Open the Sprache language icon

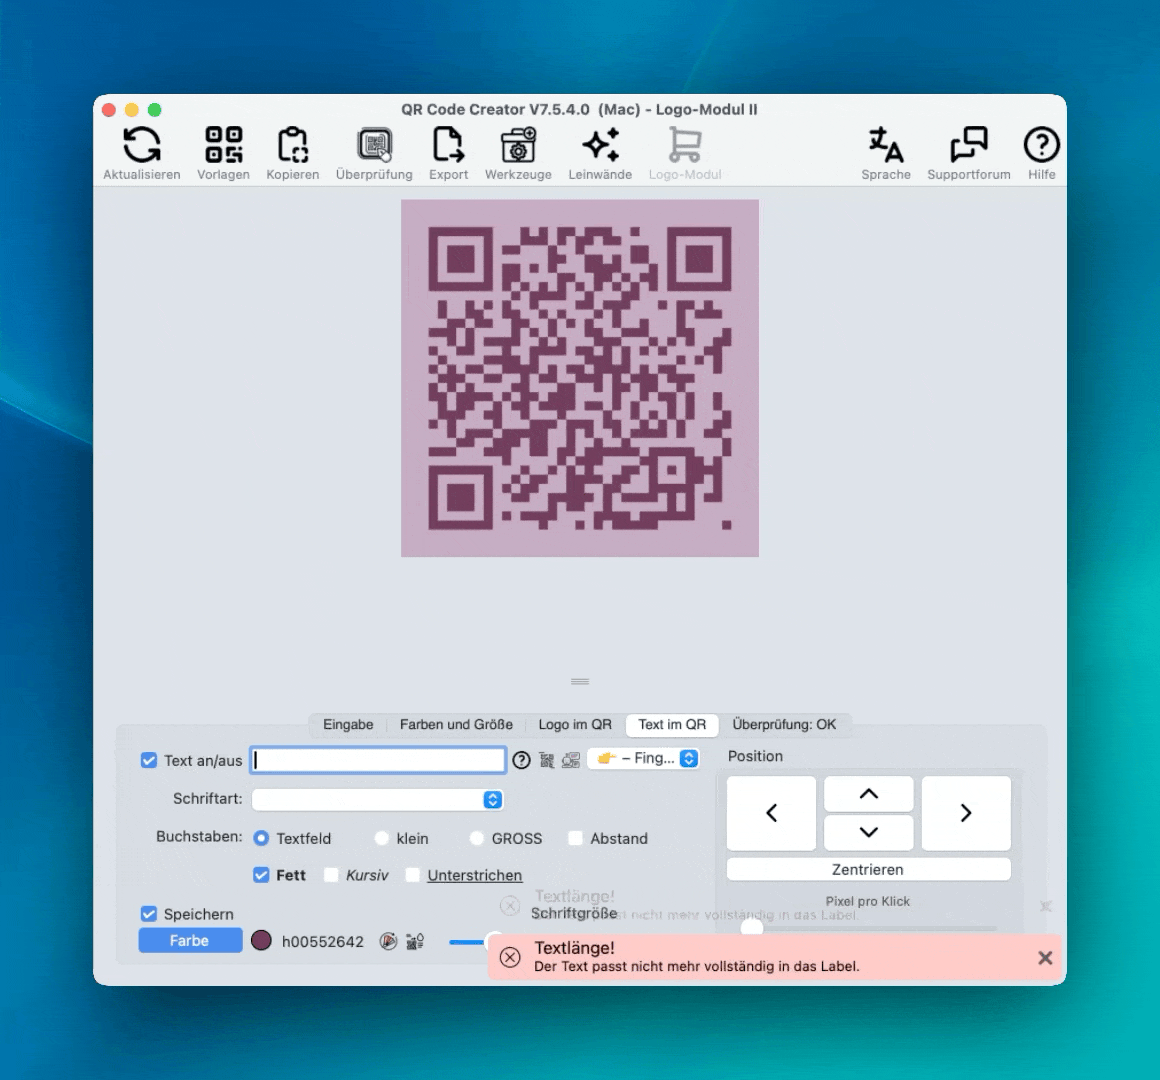[x=885, y=146]
